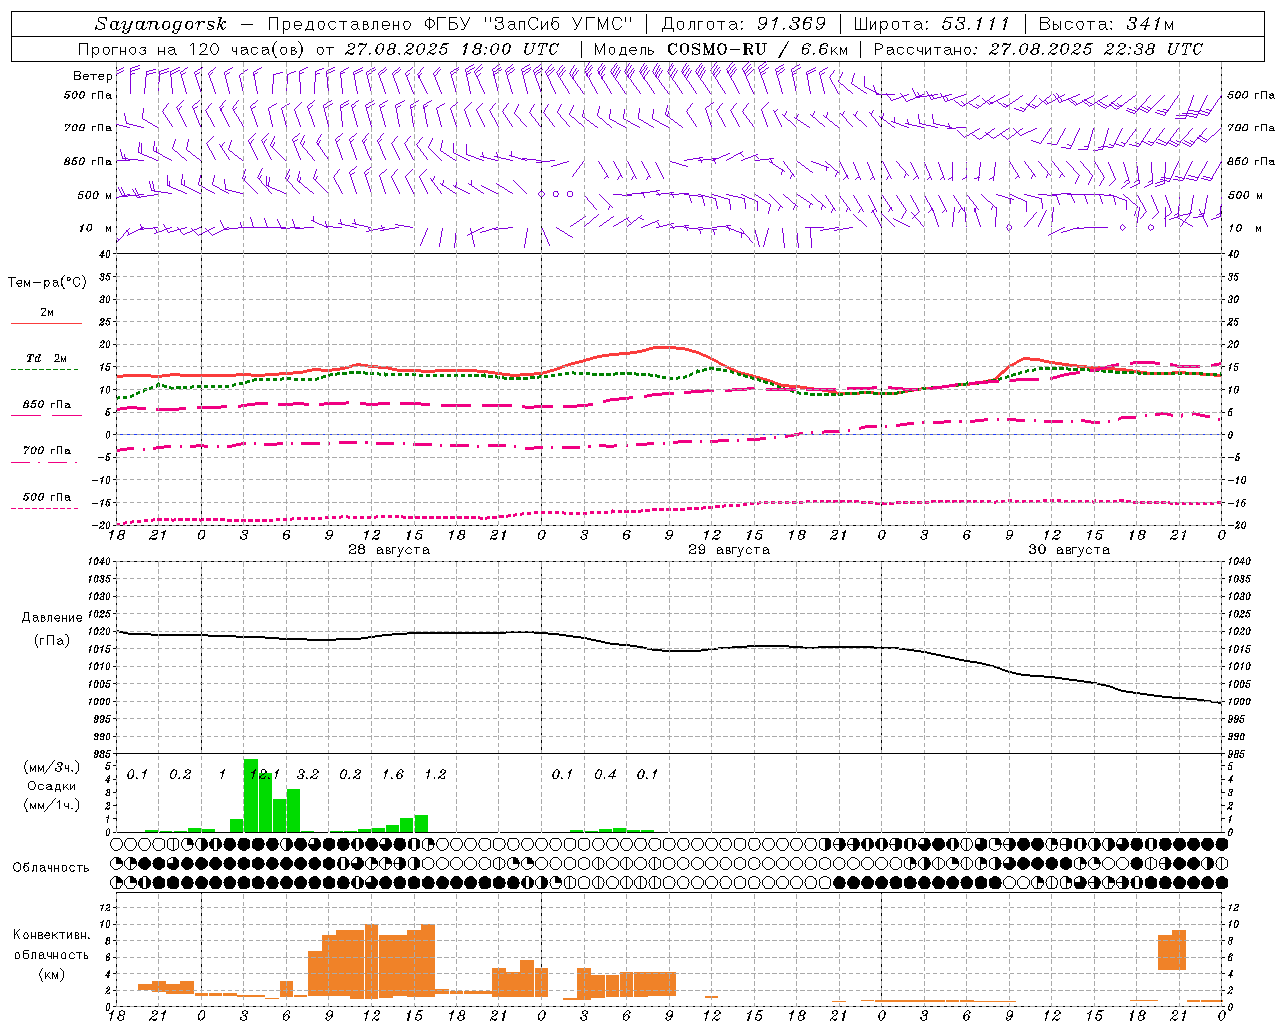This screenshot has width=1280, height=1024.
Task: Click the 'Тем-ра(°C)' temperature panel label
Action: [x=47, y=283]
